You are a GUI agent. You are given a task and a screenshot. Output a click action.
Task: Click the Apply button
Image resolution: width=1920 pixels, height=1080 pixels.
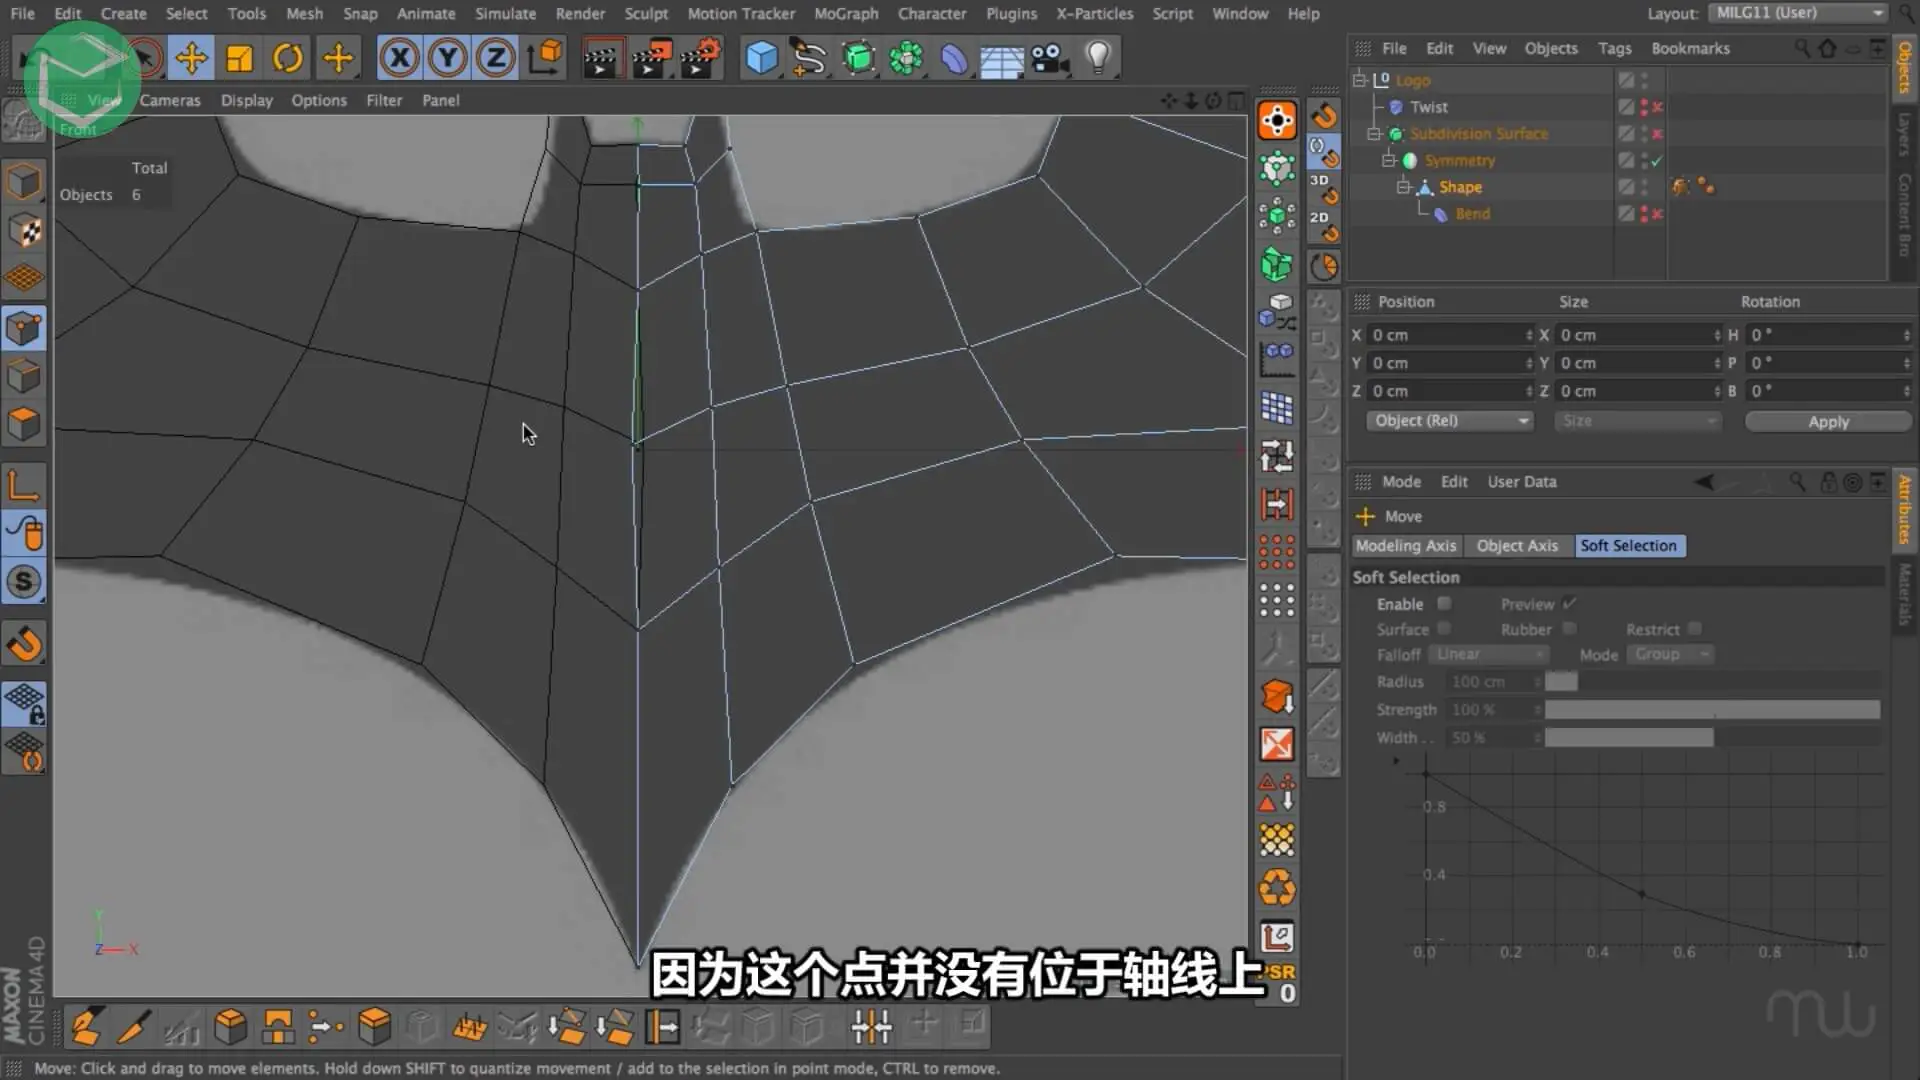pyautogui.click(x=1828, y=421)
